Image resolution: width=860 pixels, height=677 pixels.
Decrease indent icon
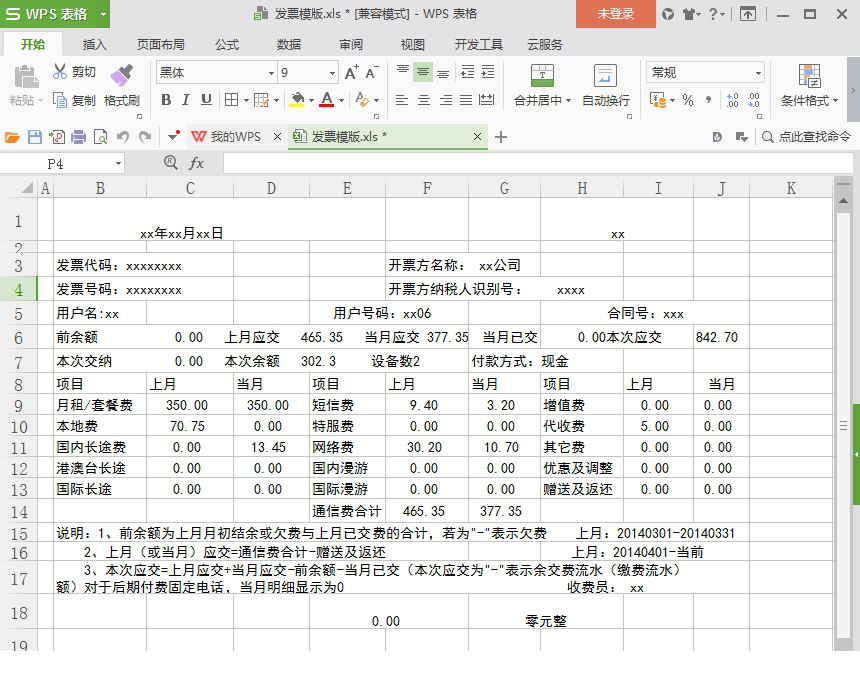[467, 72]
